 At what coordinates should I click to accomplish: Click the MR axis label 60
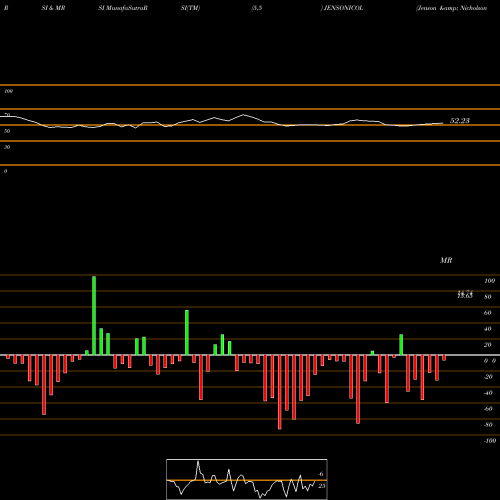coord(488,313)
